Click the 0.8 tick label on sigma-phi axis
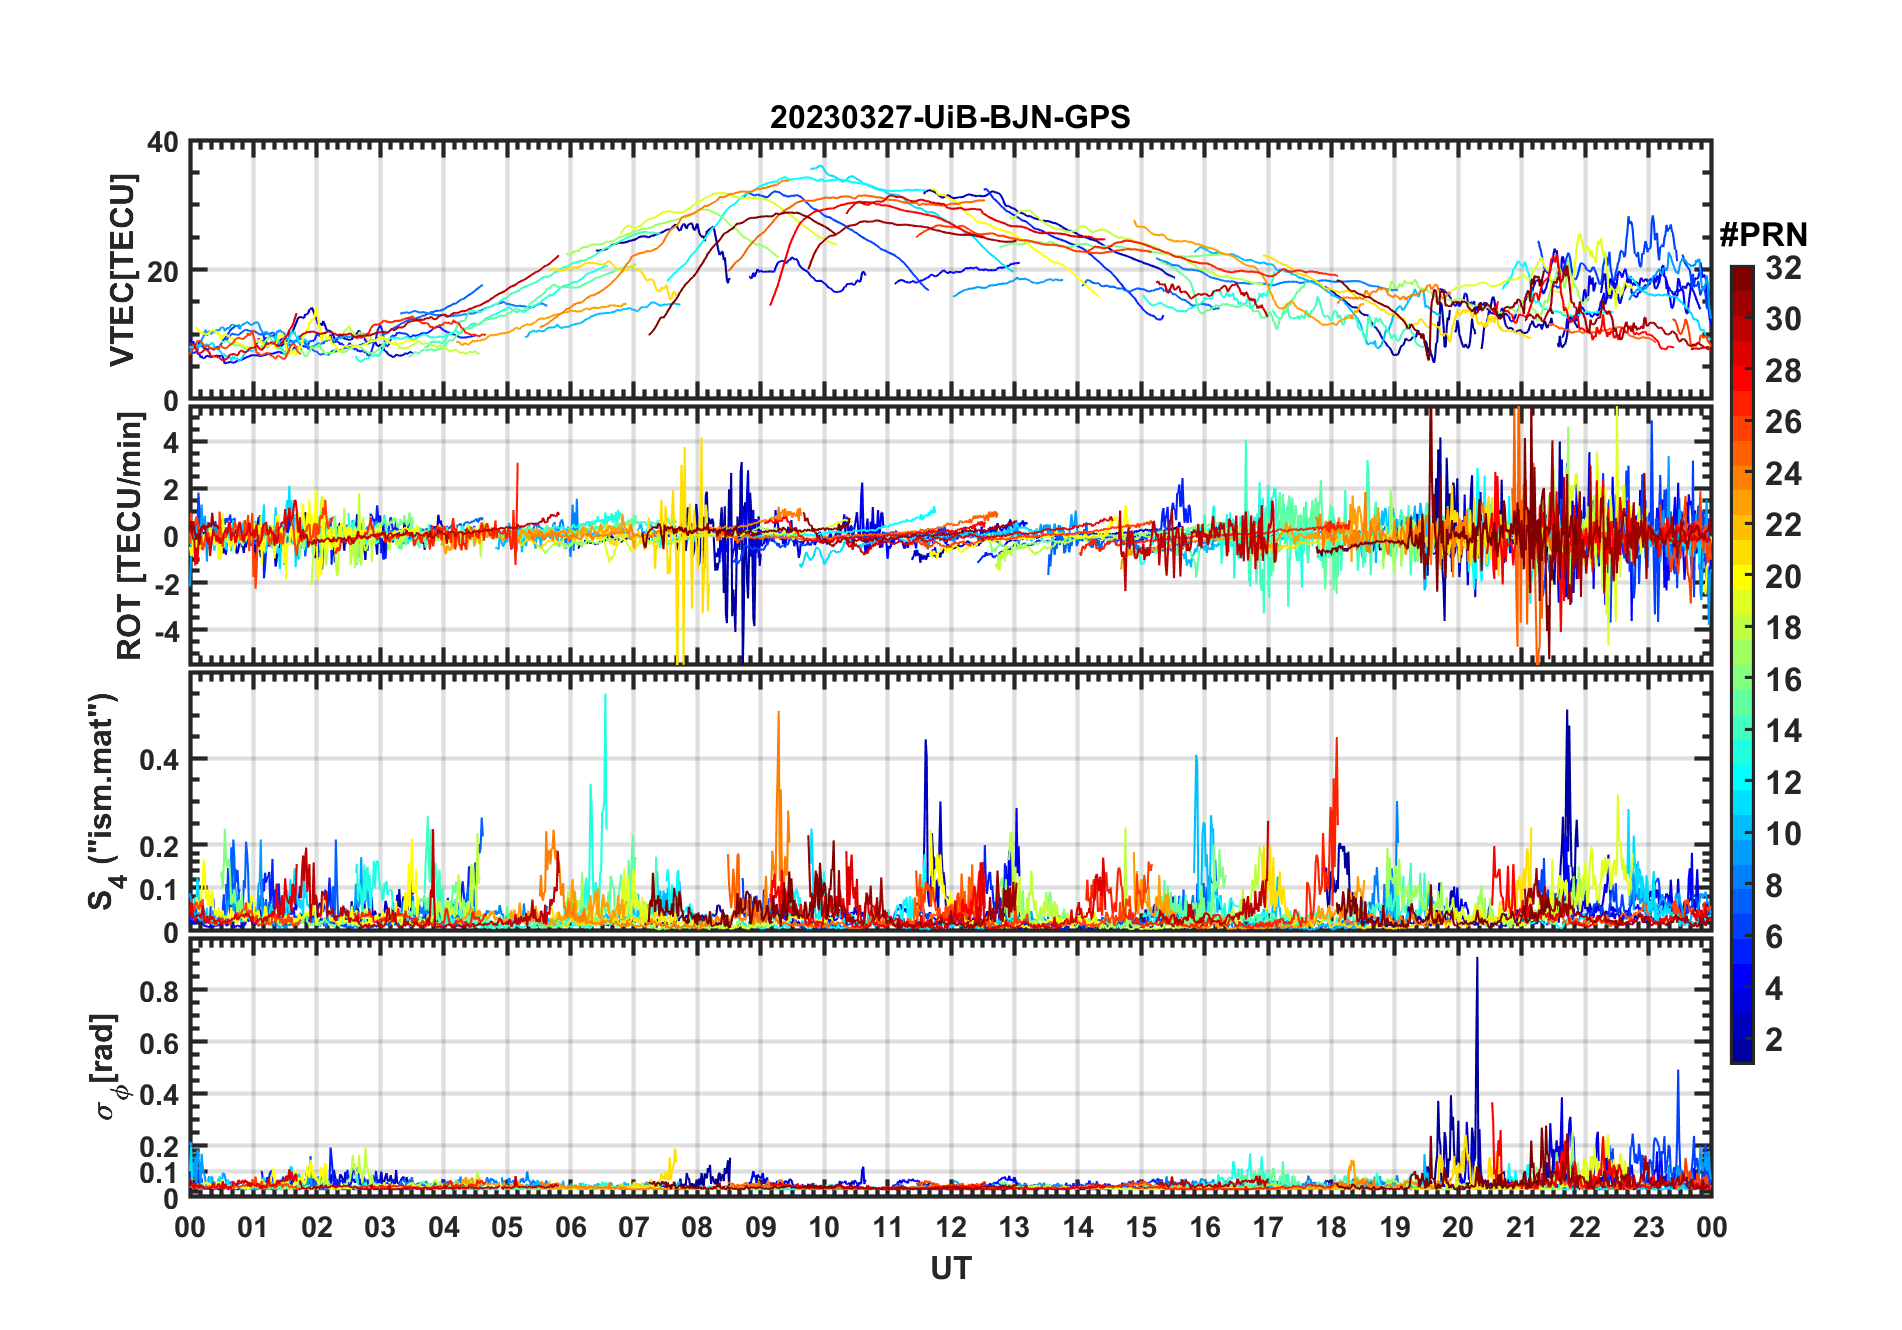The width and height of the screenshot is (1902, 1330). pos(158,991)
